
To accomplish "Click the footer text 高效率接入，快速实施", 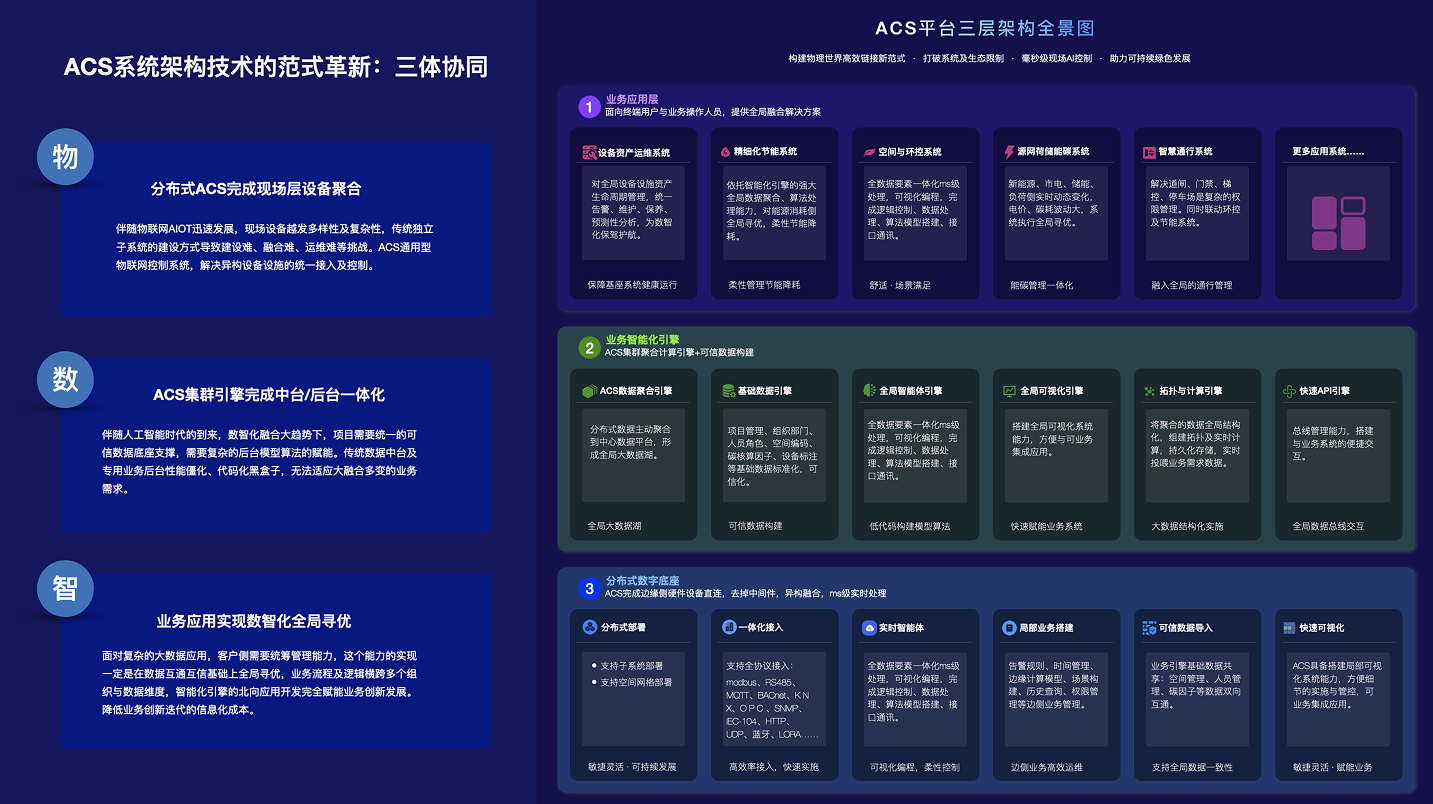I will pyautogui.click(x=773, y=767).
